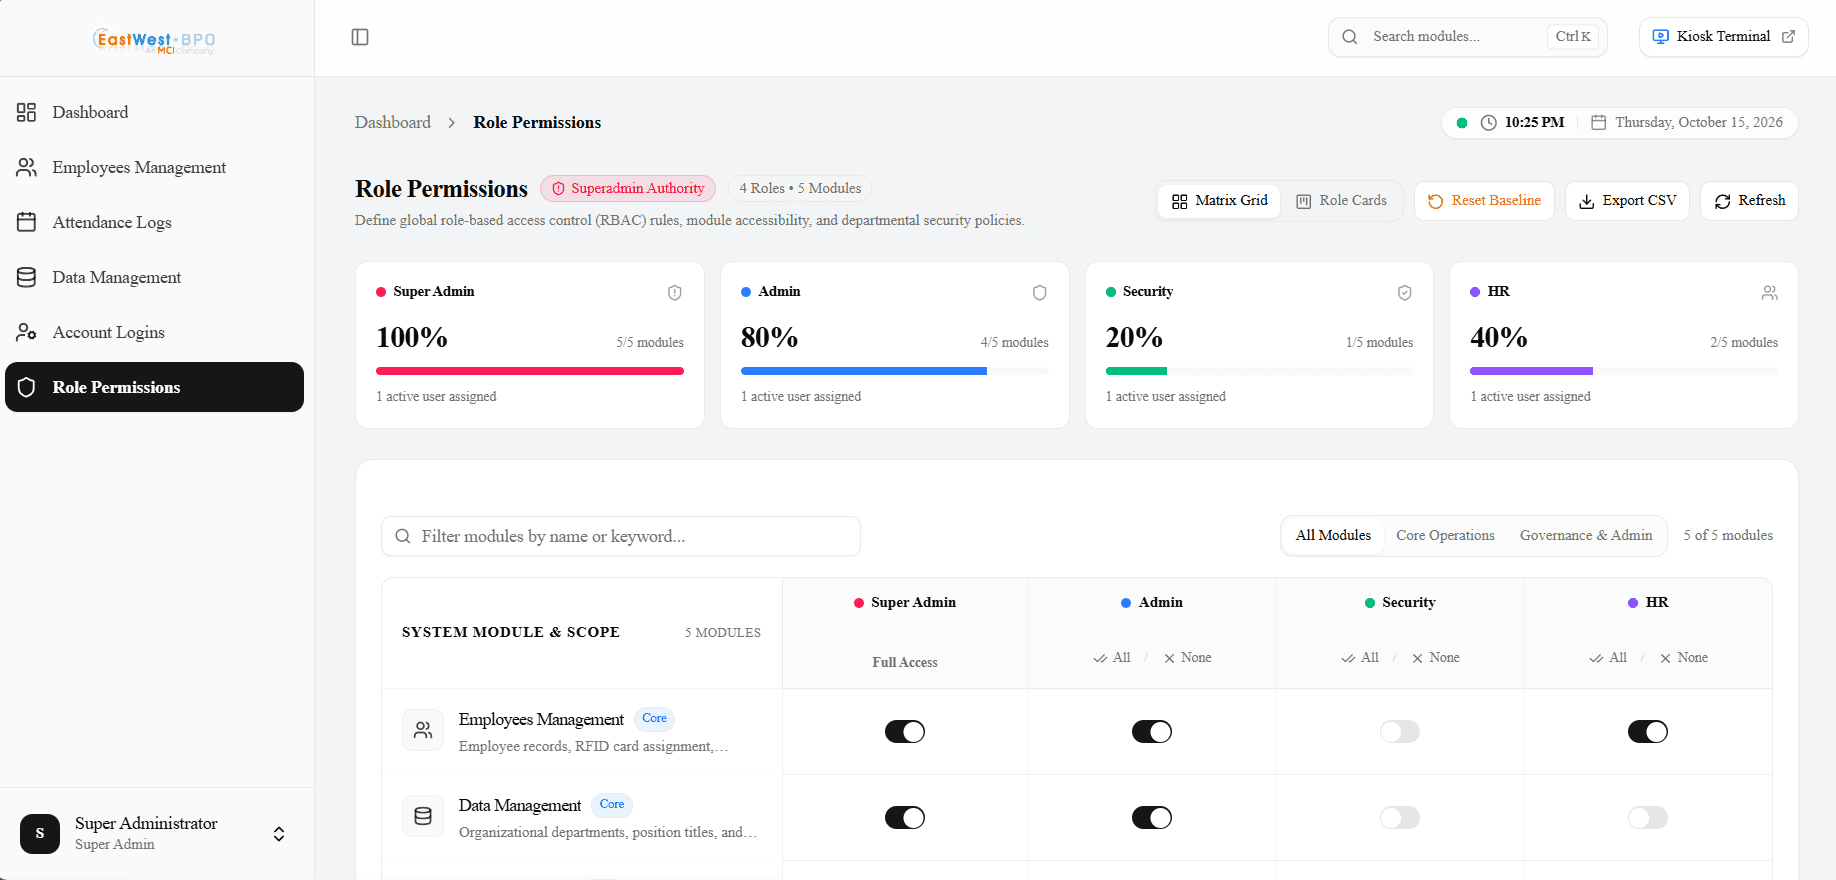Click the Data Management module row icon
The height and width of the screenshot is (880, 1836).
[x=423, y=816]
